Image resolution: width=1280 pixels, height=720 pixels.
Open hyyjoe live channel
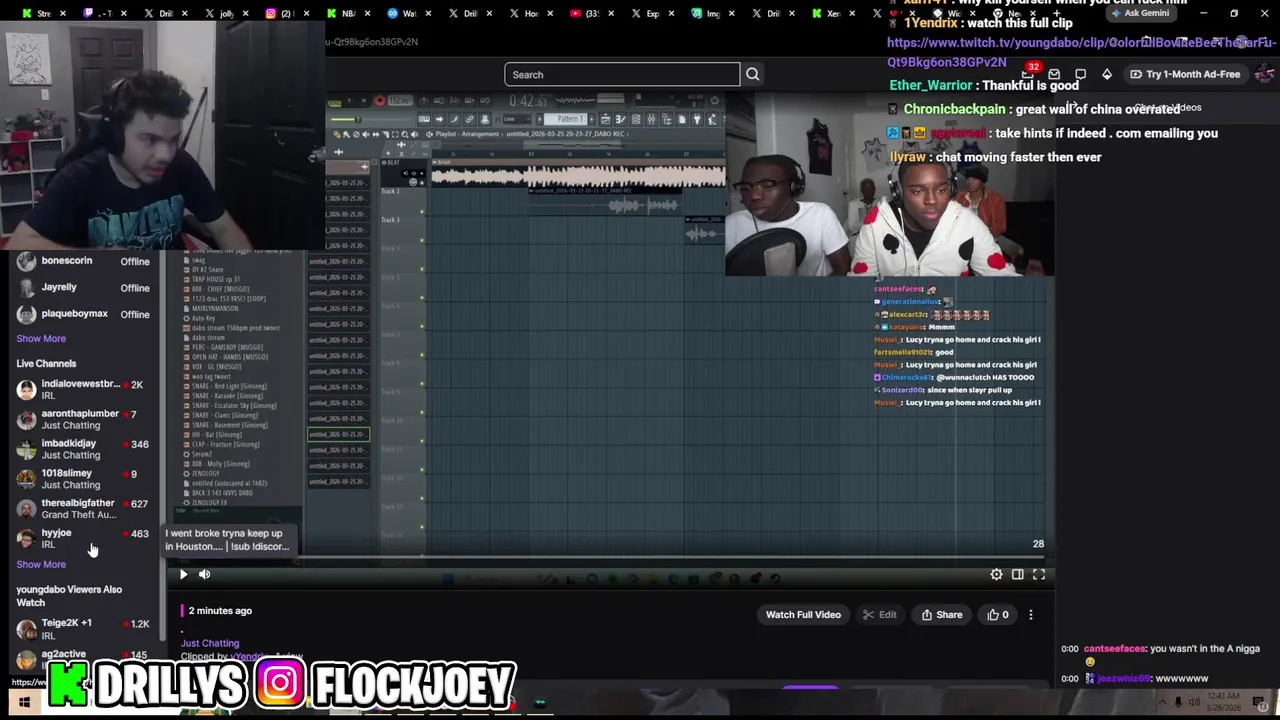click(83, 538)
